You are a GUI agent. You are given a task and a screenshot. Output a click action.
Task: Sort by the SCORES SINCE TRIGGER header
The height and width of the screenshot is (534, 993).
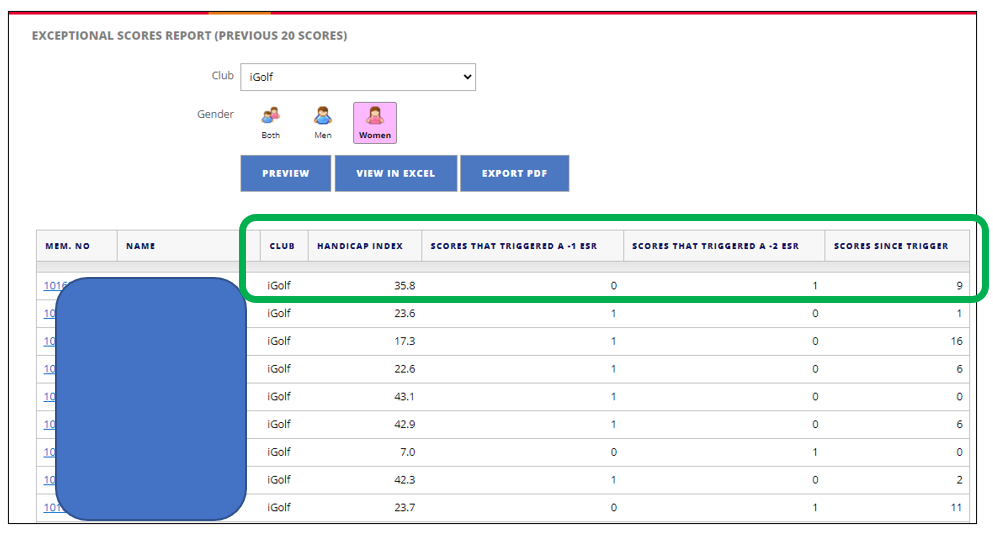[891, 246]
